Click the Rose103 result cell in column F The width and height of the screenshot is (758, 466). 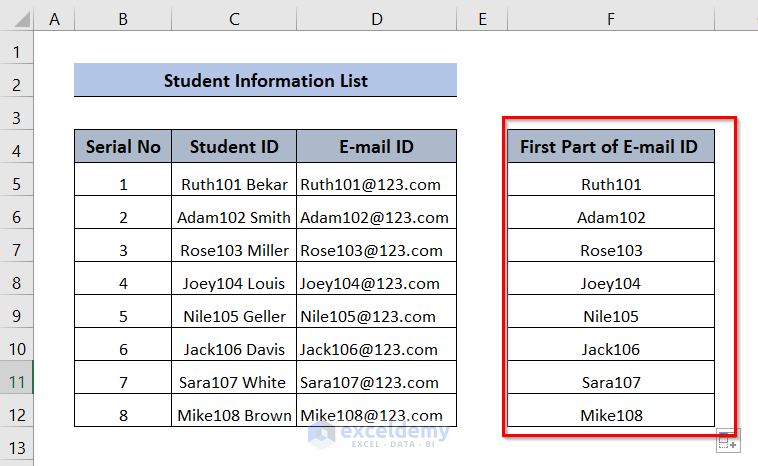click(610, 250)
